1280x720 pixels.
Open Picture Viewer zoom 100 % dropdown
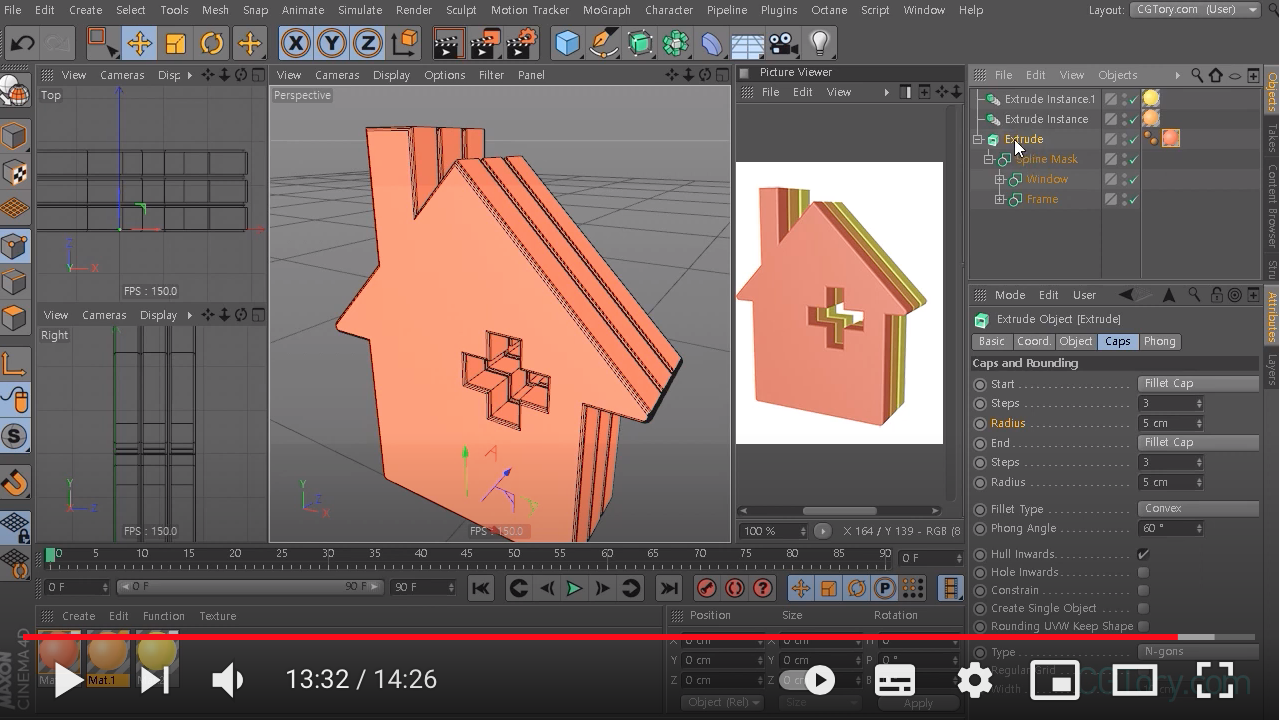(774, 531)
